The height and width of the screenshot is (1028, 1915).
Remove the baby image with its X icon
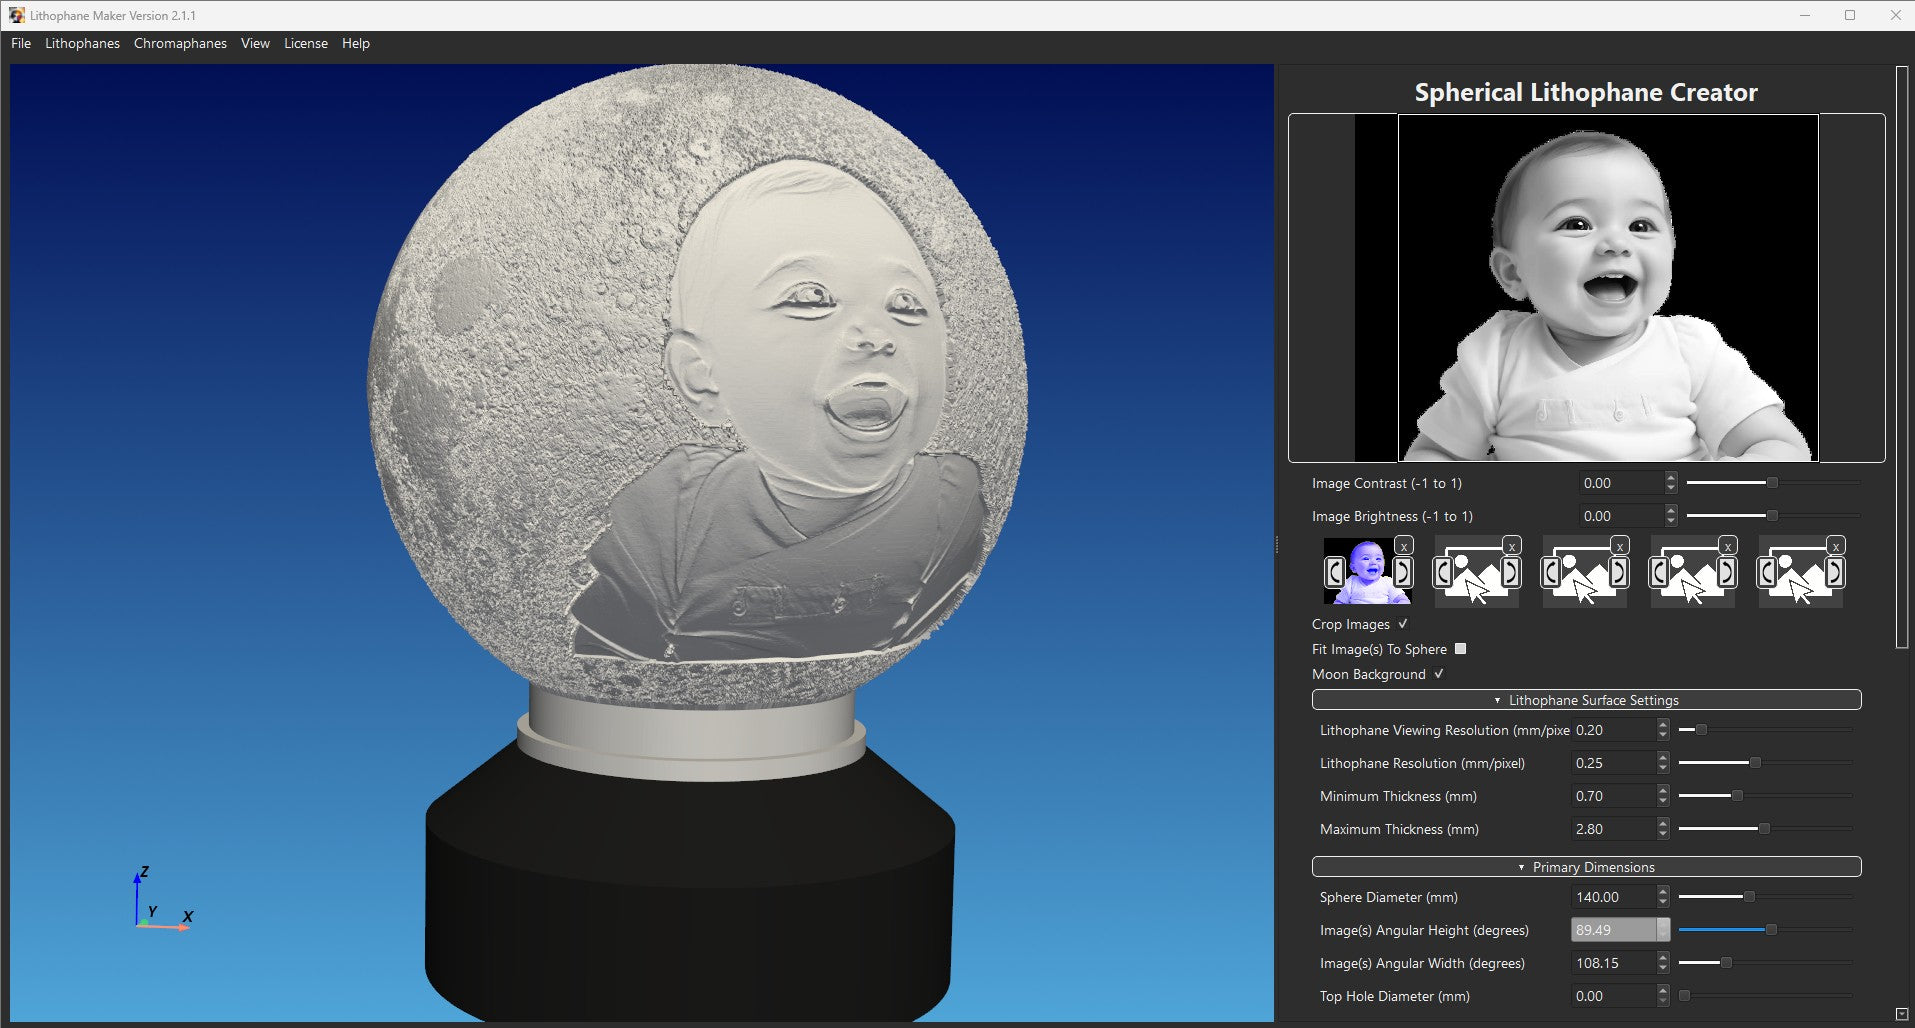point(1404,547)
